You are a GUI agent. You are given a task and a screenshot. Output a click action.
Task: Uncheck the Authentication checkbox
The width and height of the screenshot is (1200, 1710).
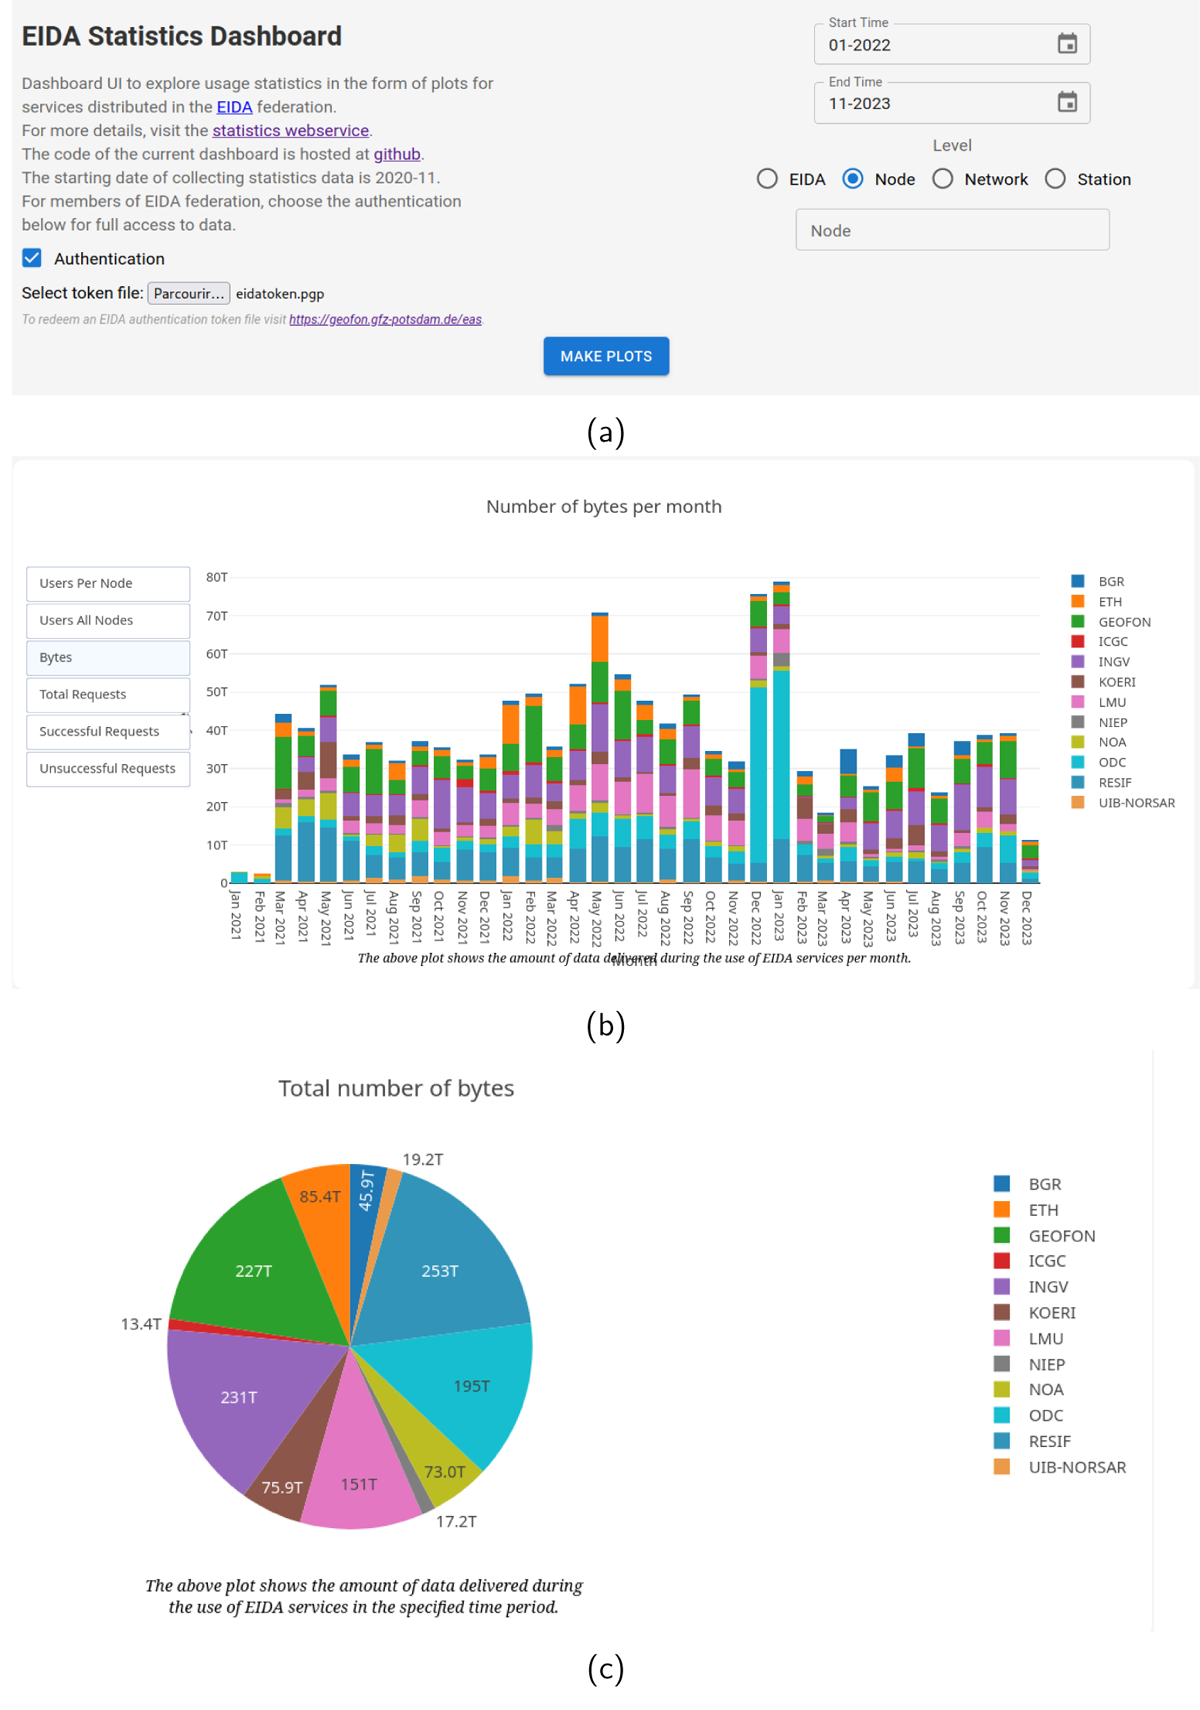32,258
